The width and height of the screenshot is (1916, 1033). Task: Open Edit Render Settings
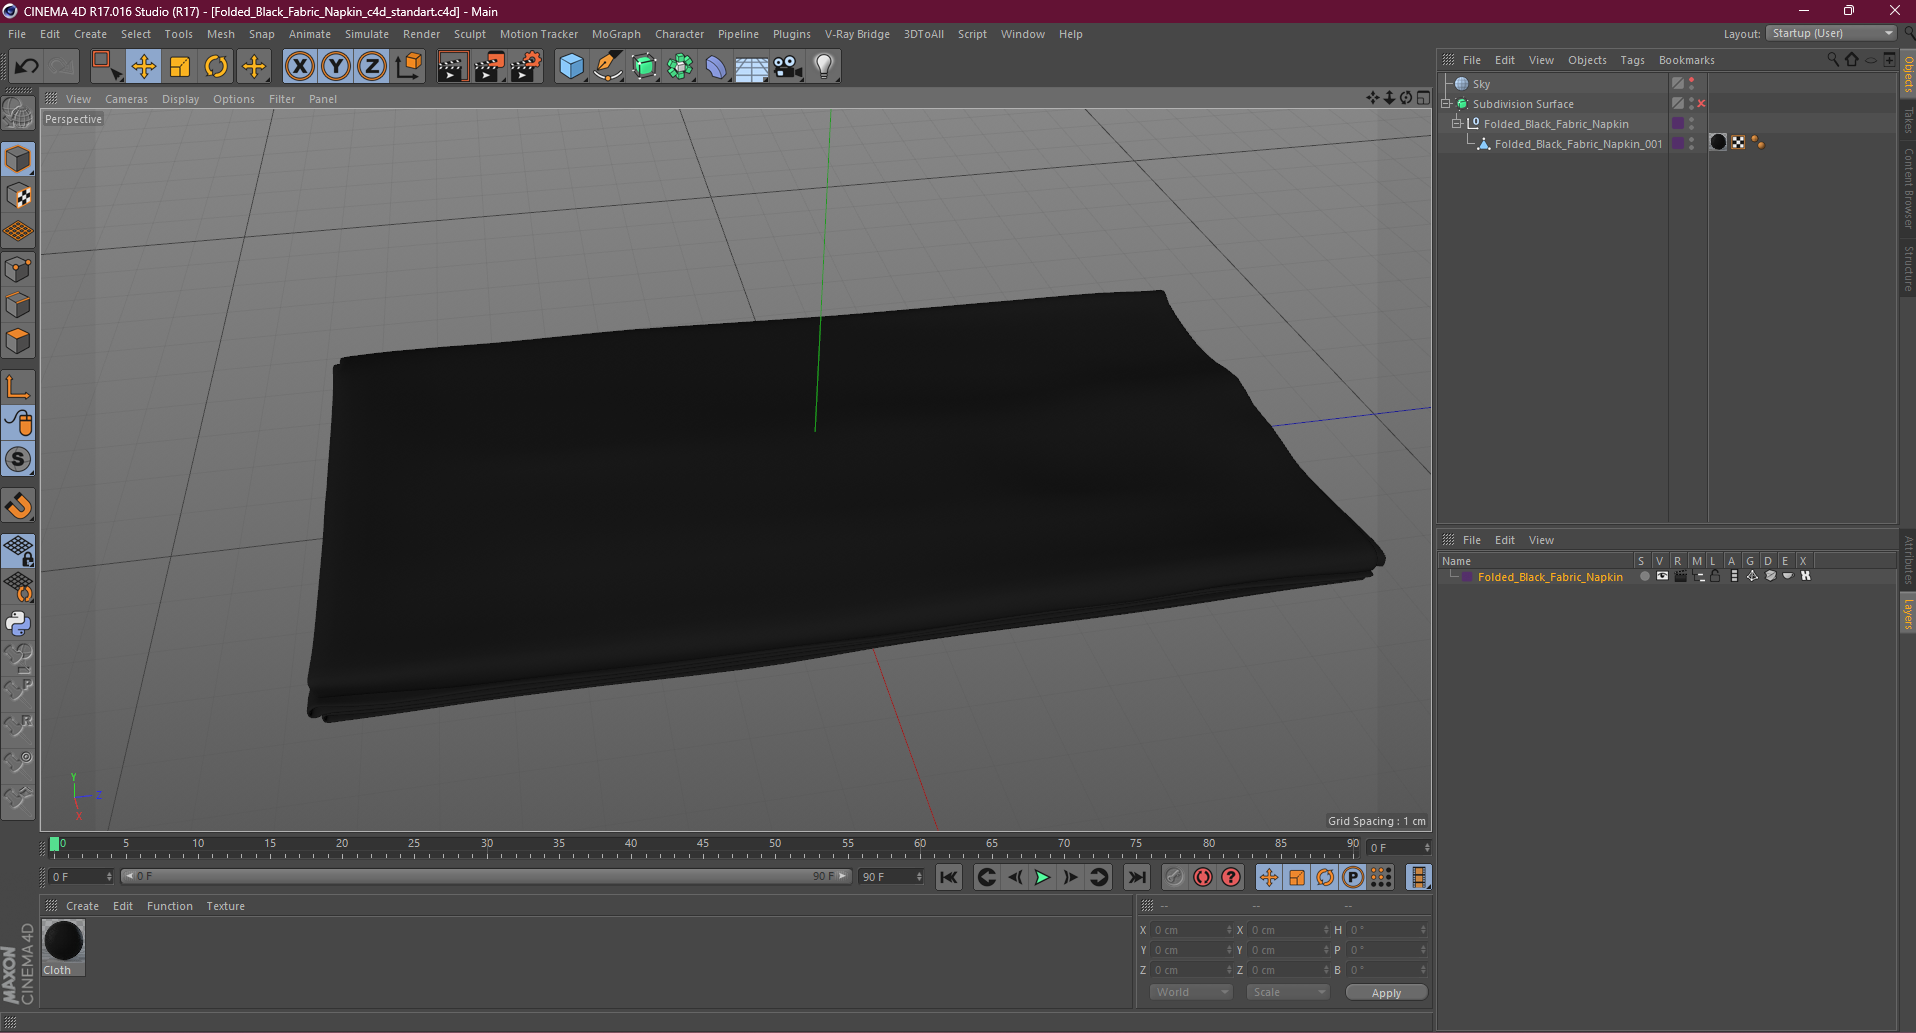(526, 67)
